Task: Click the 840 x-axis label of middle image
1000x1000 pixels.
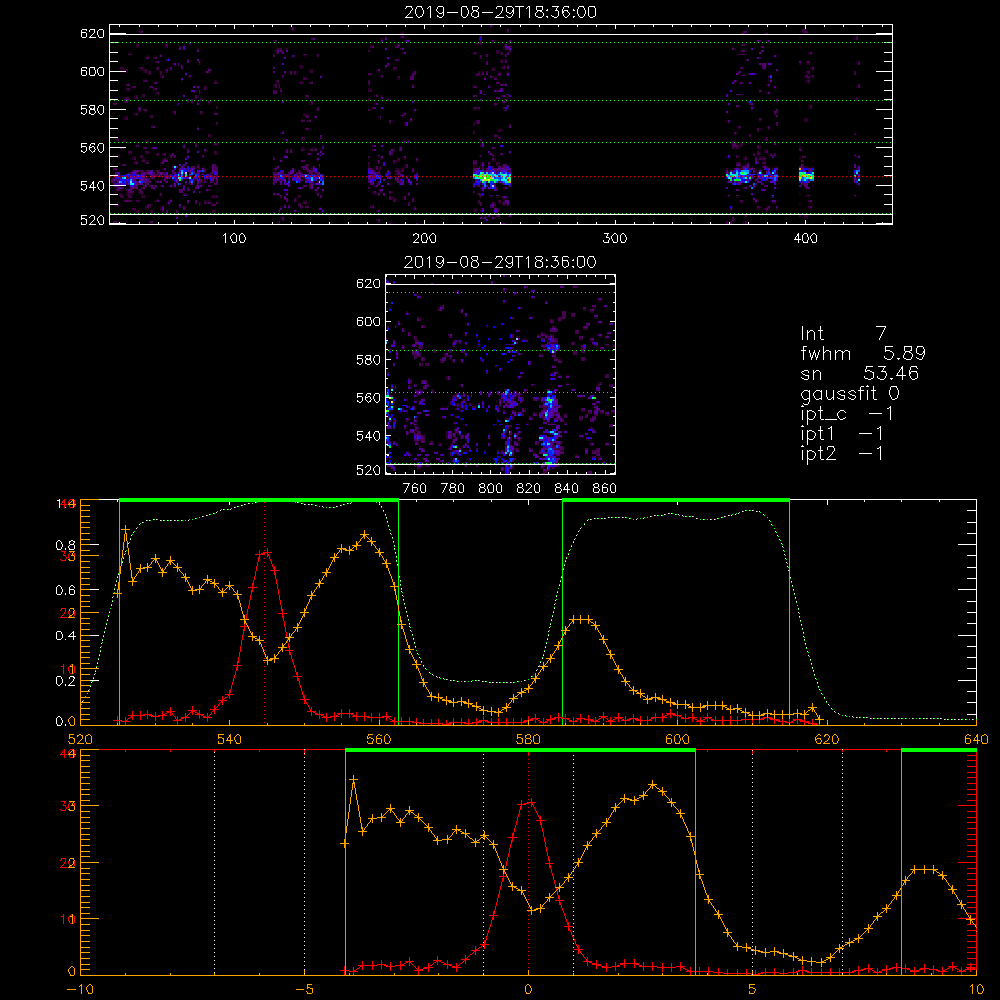Action: tap(566, 489)
